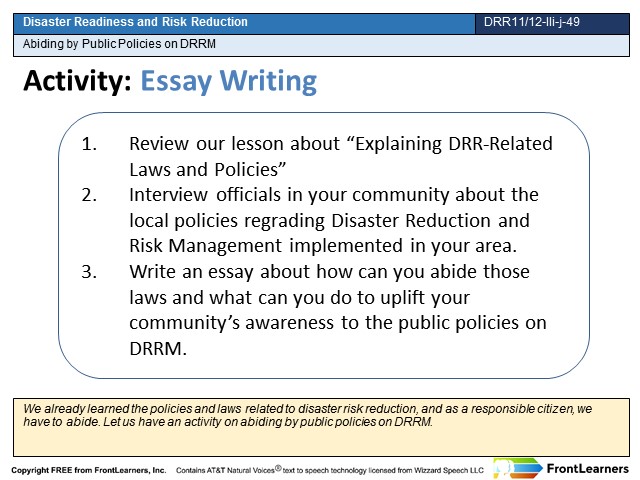Screen dimensions: 640x480
Task: Click the narration line starting 'have to abide. Let us'
Action: (x=228, y=422)
